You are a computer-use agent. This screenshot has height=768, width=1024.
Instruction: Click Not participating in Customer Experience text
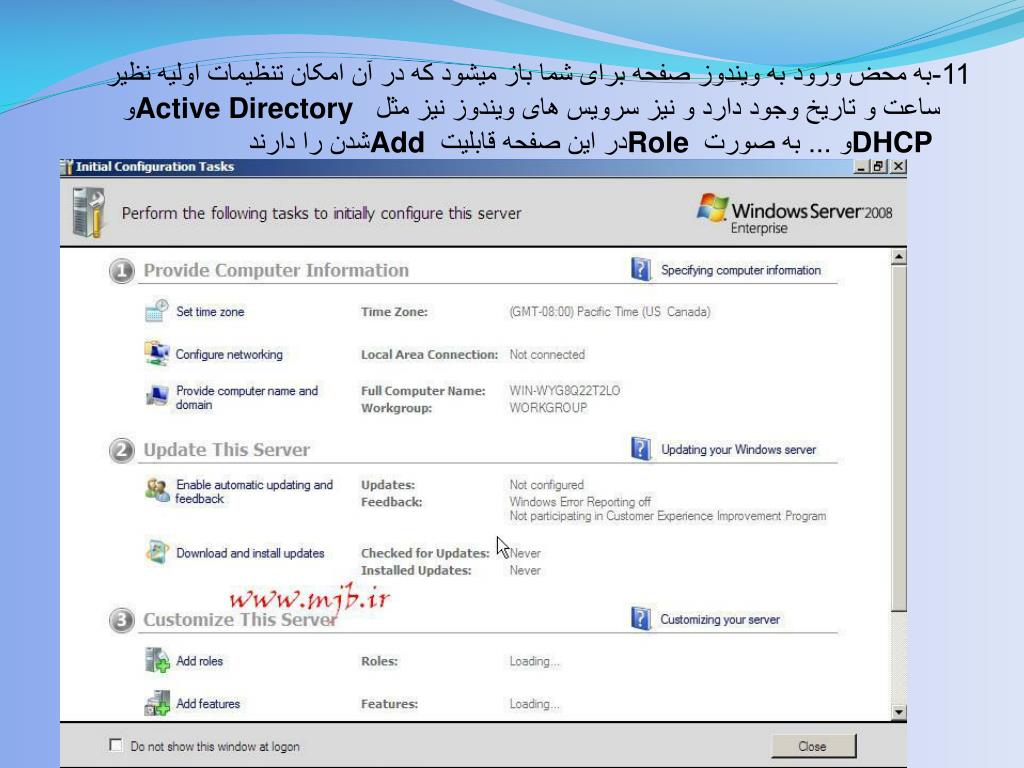pos(667,516)
